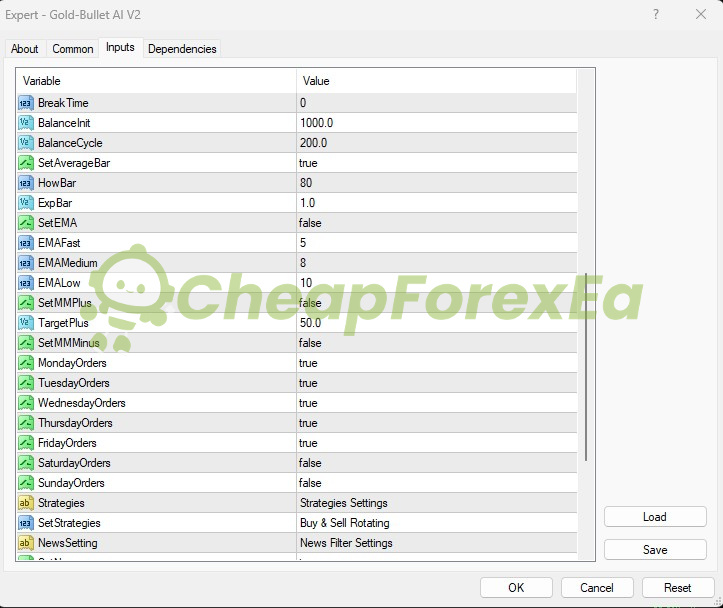The image size is (723, 608).
Task: Edit the EMAMedium value 8
Action: (437, 263)
